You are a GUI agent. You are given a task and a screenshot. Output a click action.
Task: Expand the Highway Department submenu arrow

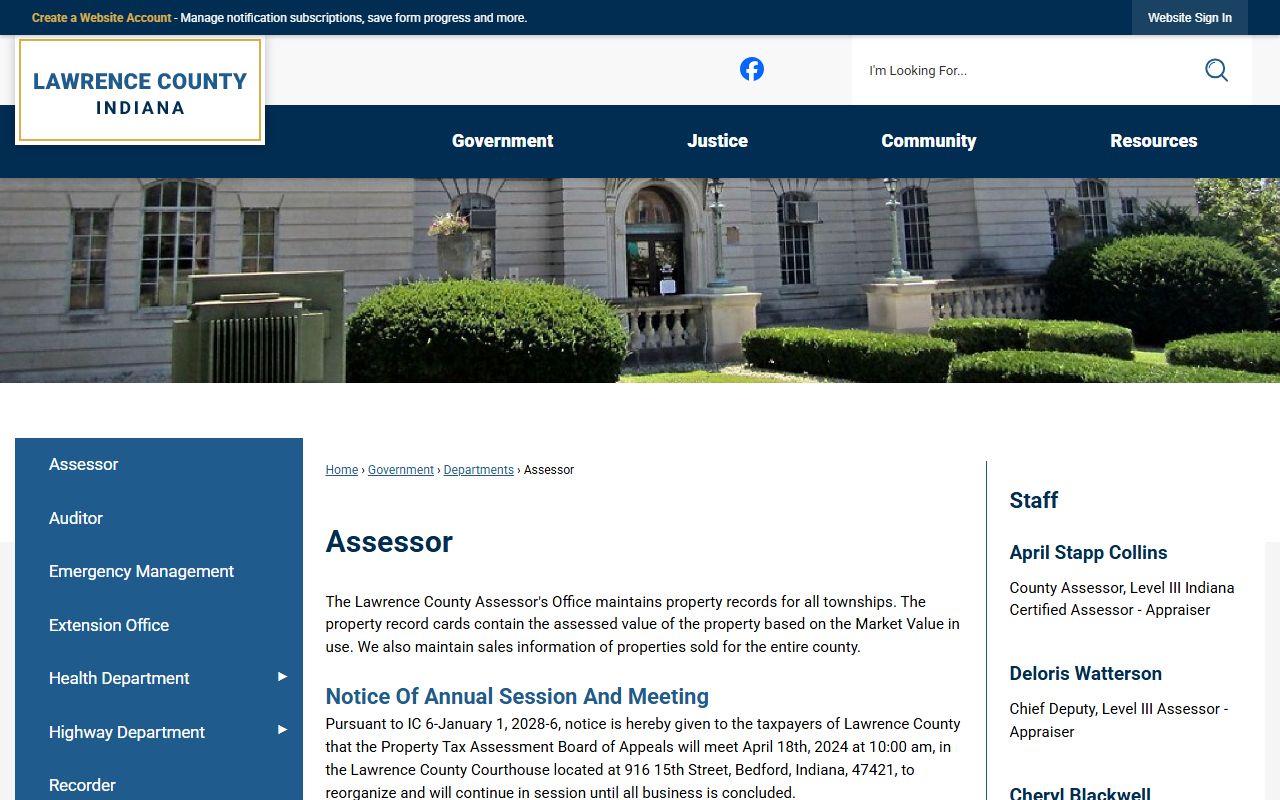pyautogui.click(x=282, y=730)
